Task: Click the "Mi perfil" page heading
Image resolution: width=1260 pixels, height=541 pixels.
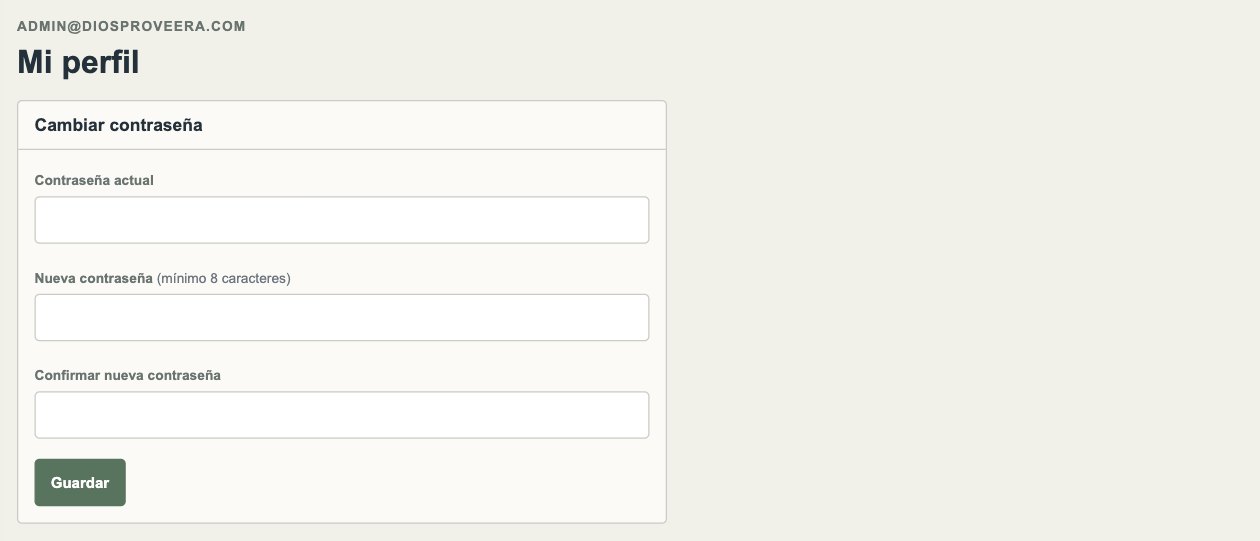Action: pos(78,62)
